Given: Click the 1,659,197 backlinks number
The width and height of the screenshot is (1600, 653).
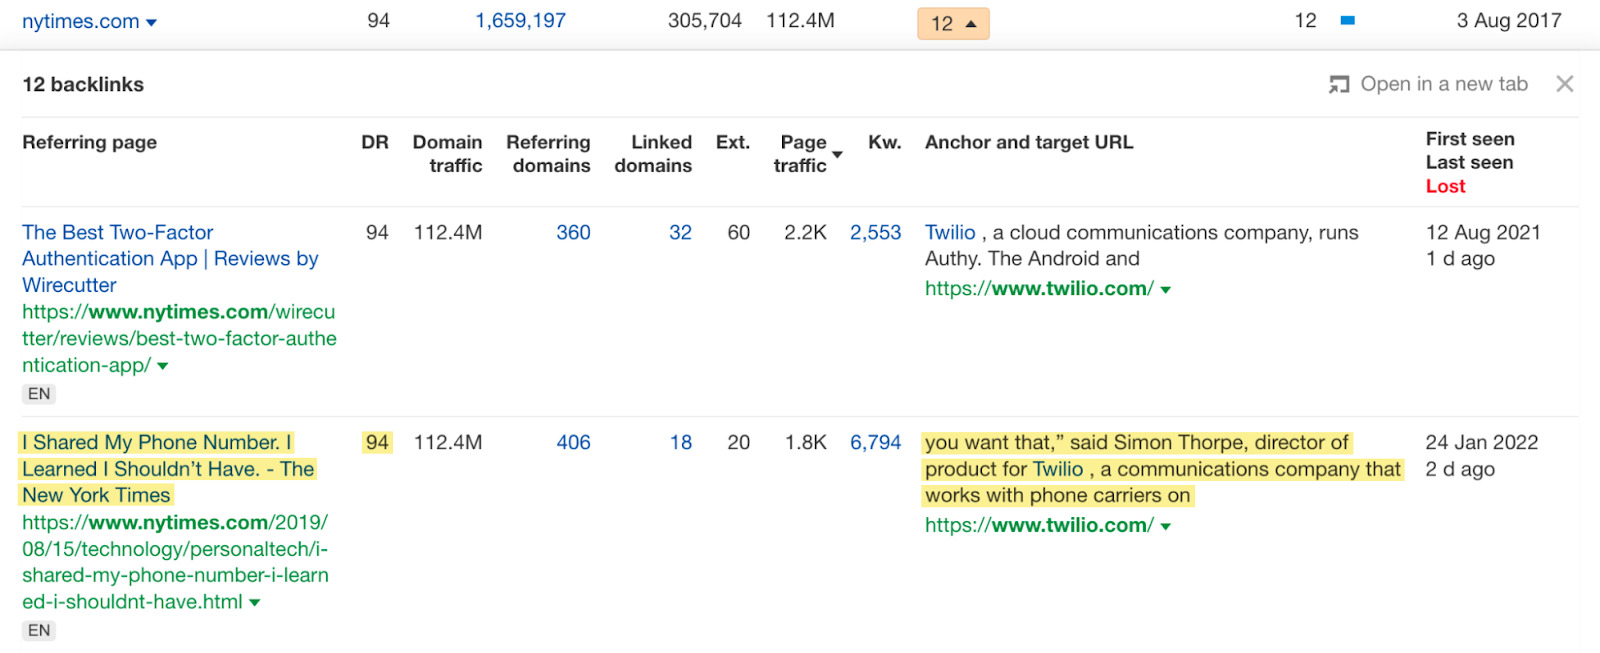Looking at the screenshot, I should (x=520, y=21).
